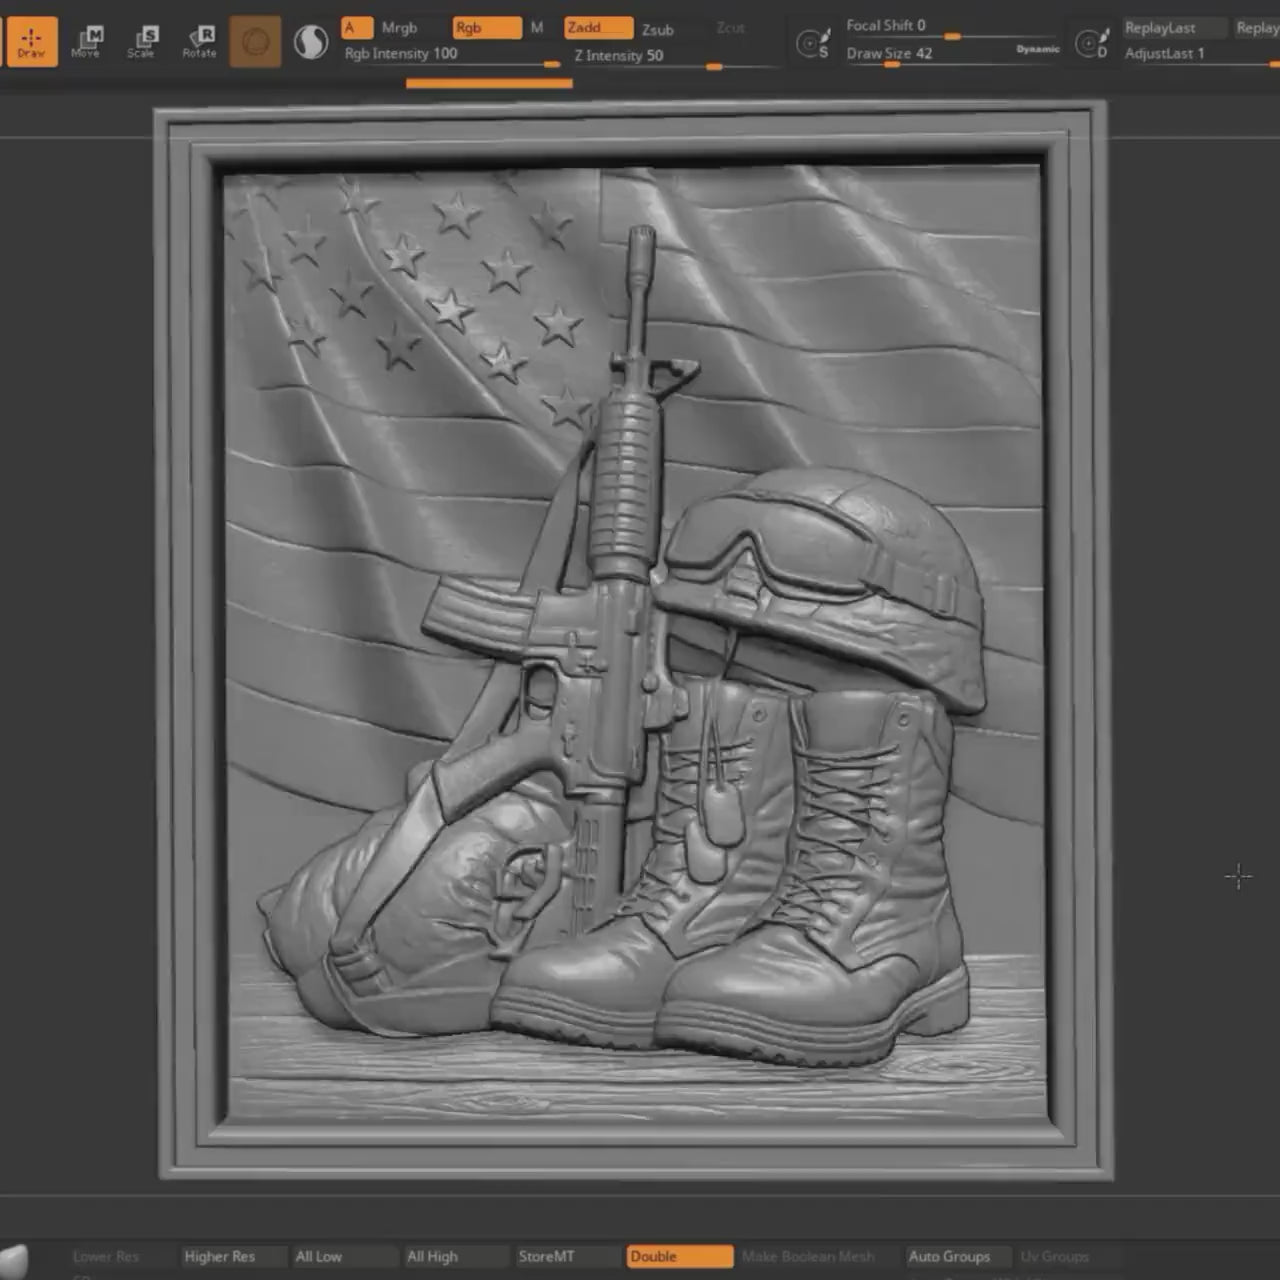Click the All Low button
The width and height of the screenshot is (1280, 1280).
tap(345, 1256)
